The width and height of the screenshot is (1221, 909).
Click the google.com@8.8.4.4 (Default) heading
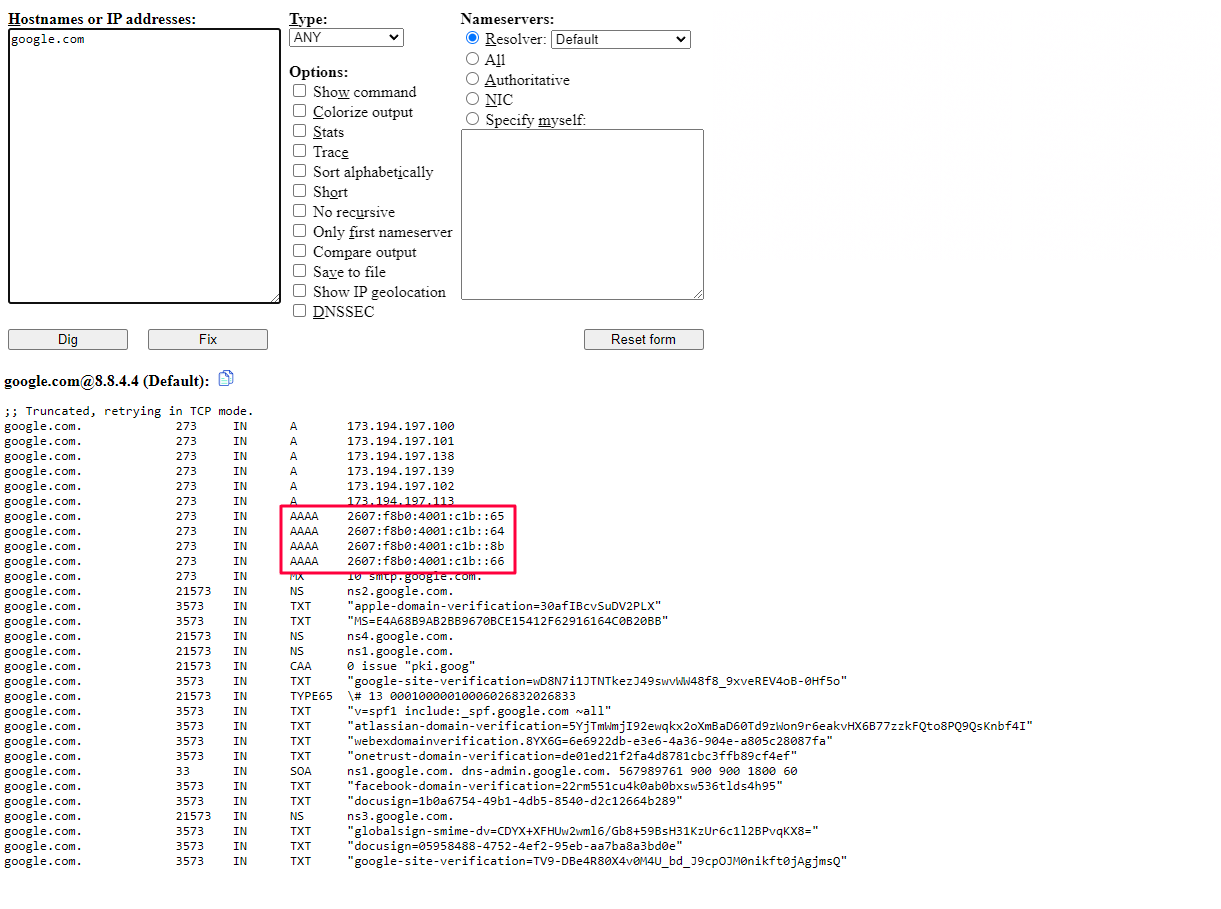tap(107, 381)
